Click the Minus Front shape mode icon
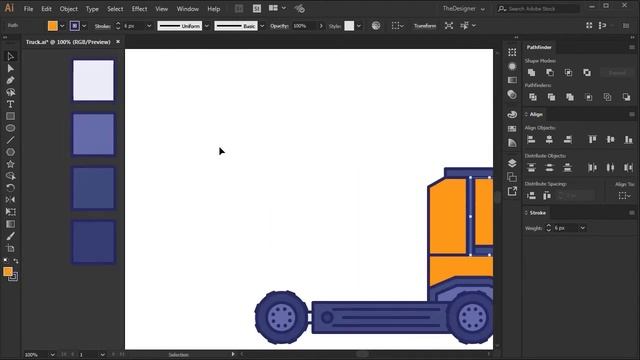 click(x=550, y=73)
